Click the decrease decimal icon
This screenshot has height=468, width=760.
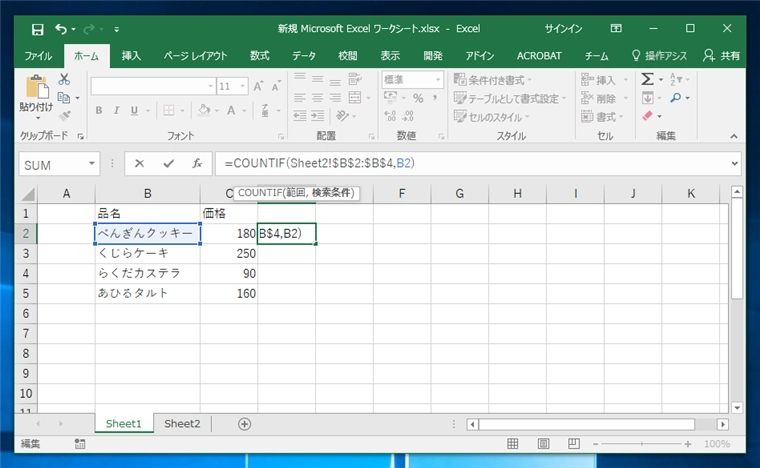(x=408, y=116)
